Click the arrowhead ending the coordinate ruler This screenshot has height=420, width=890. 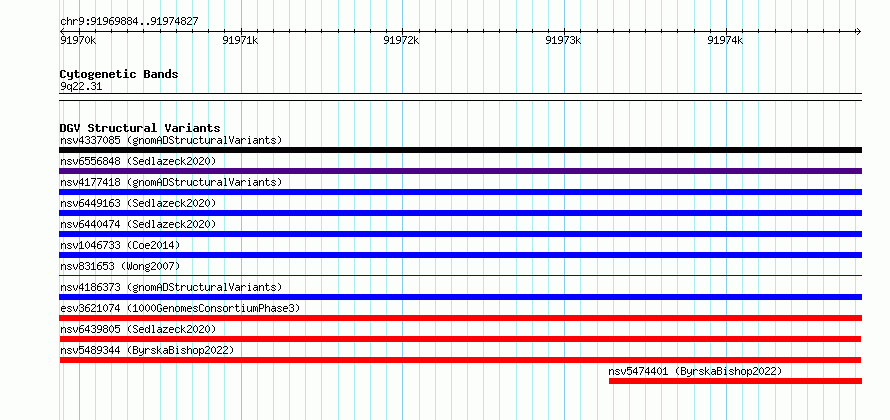858,31
